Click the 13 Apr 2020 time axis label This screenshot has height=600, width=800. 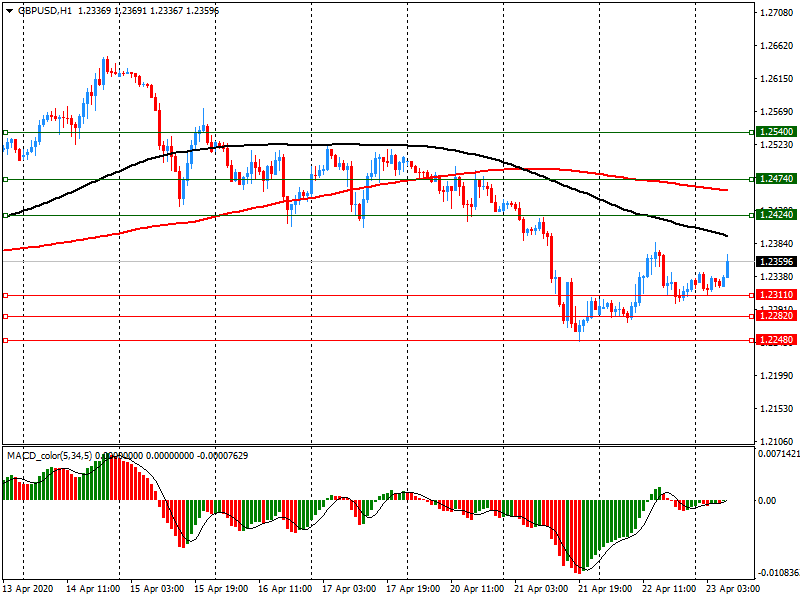(x=28, y=589)
